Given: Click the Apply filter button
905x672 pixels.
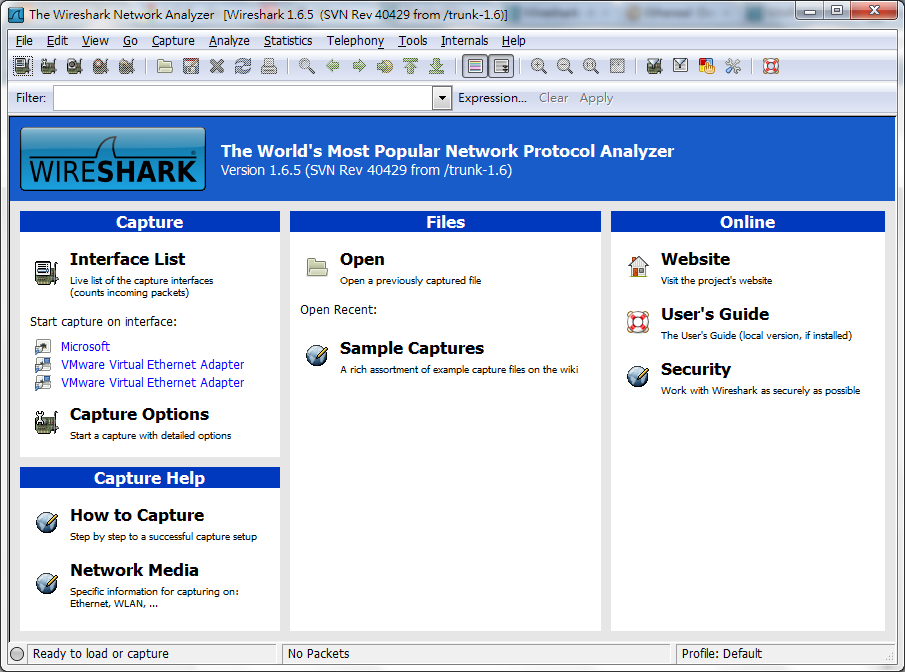Looking at the screenshot, I should tap(596, 98).
